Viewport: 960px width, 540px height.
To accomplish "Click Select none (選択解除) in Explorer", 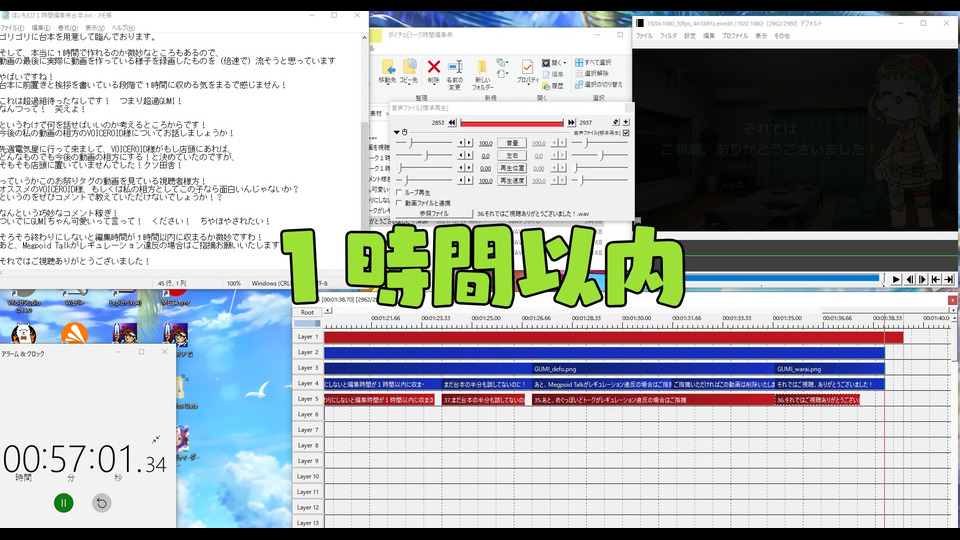I will [591, 73].
